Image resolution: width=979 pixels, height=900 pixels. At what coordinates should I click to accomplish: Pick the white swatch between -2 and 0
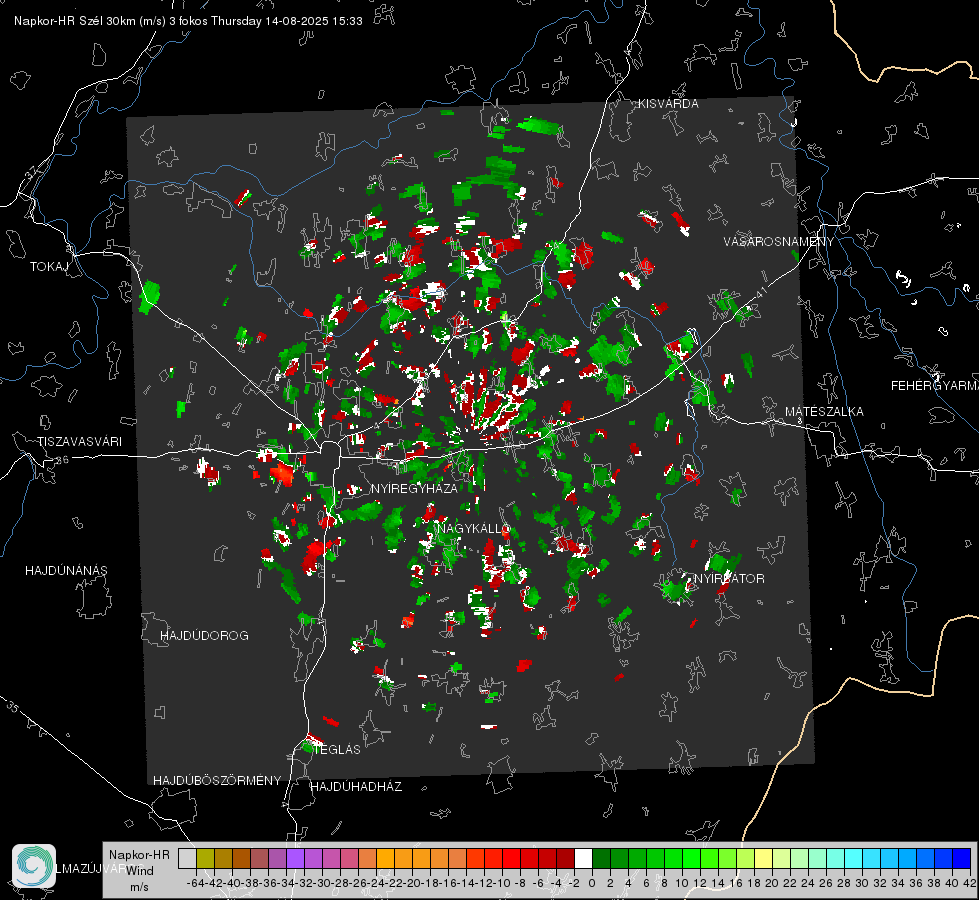tap(583, 858)
